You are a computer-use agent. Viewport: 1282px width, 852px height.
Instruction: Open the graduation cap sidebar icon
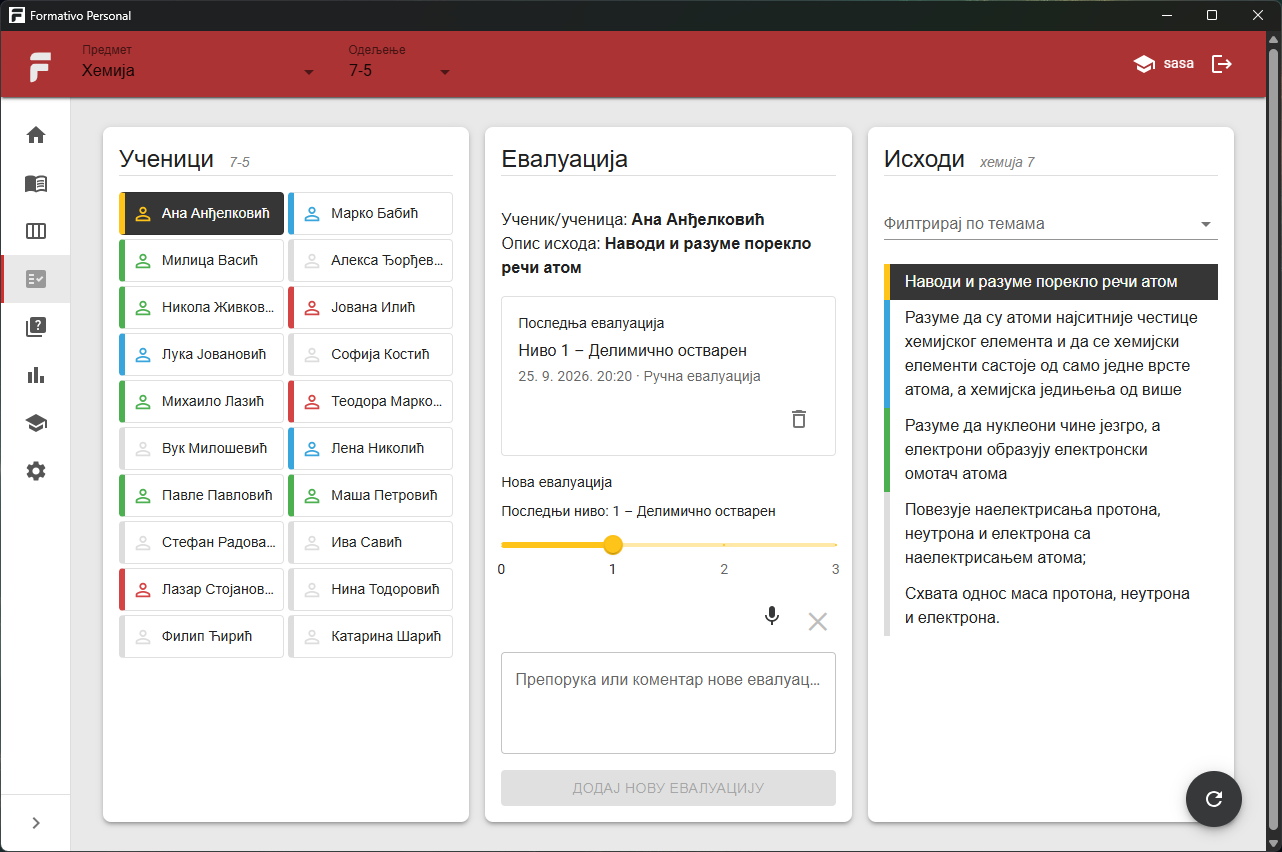(36, 423)
